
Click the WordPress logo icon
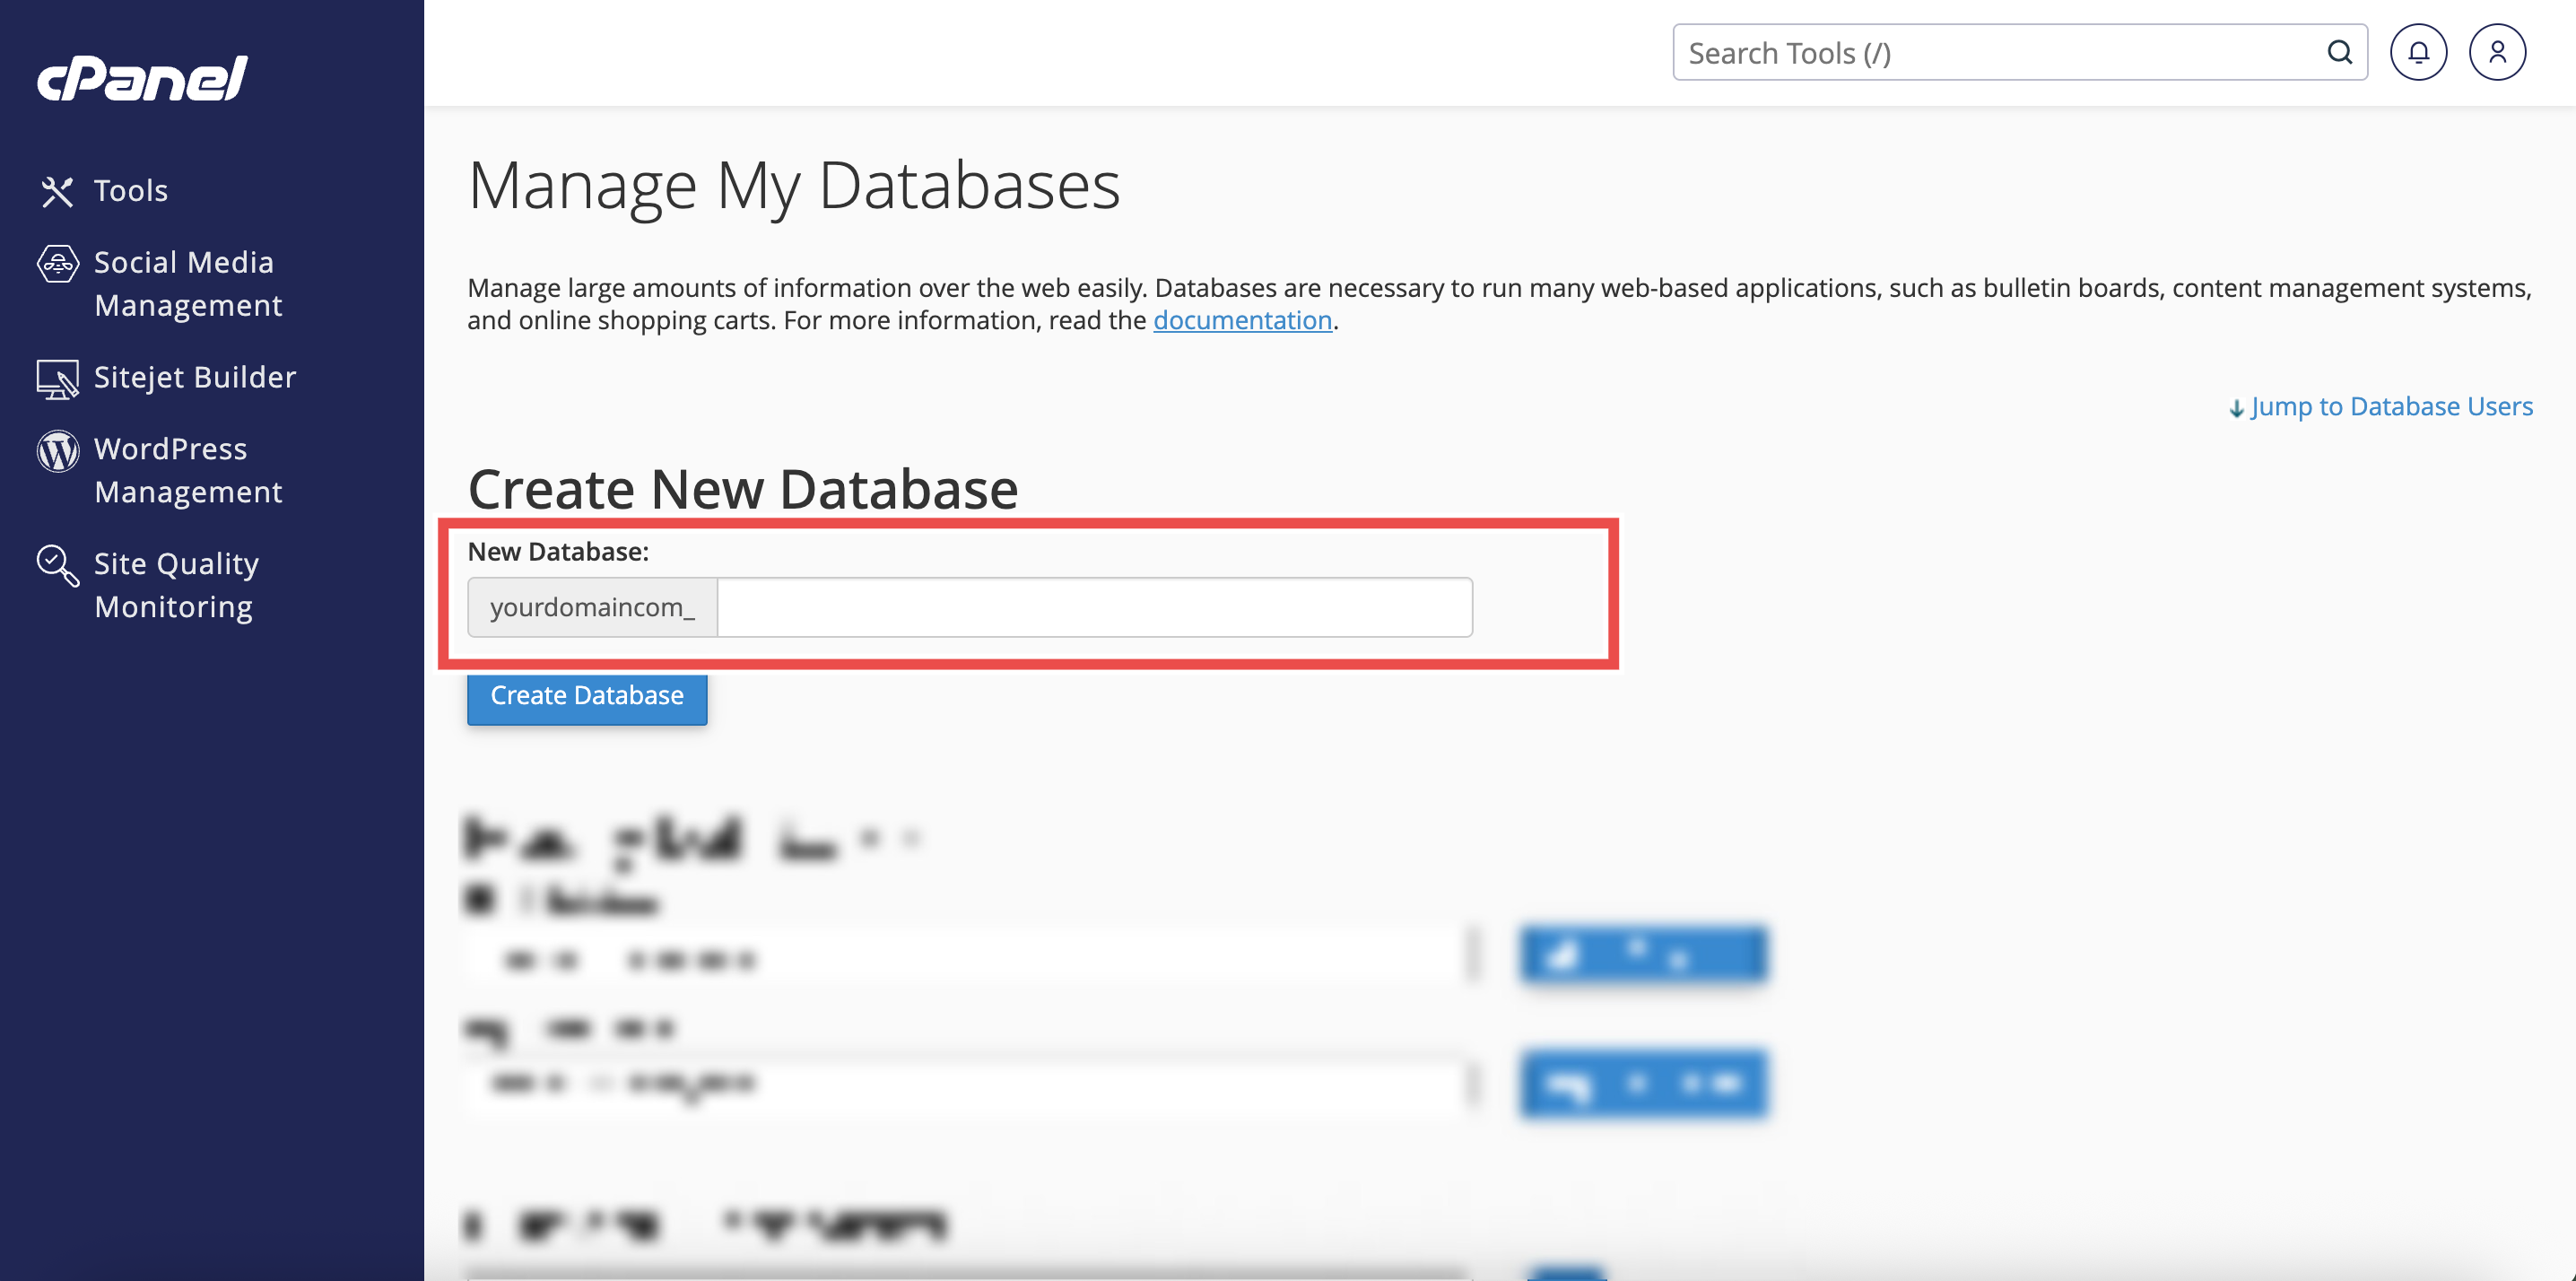click(x=57, y=451)
